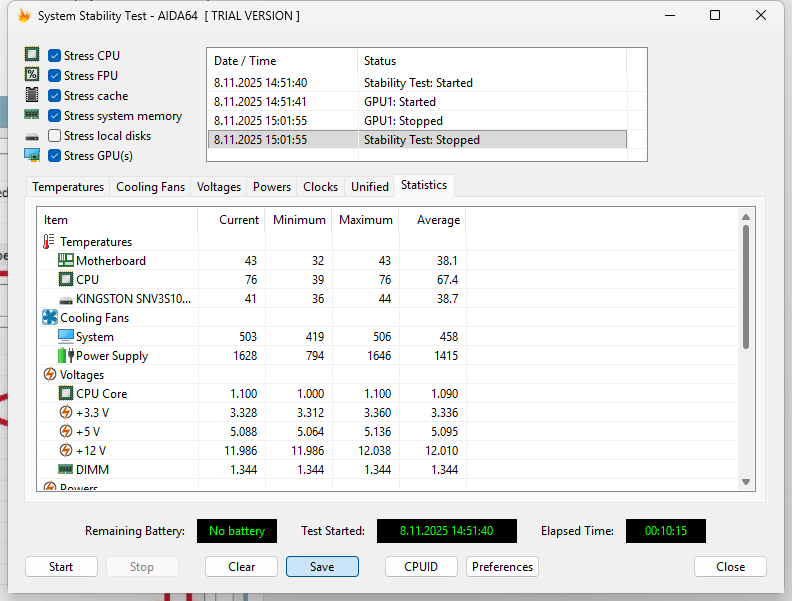Click the disk drive icon beside Stress local disks
The image size is (792, 601).
pyautogui.click(x=32, y=137)
